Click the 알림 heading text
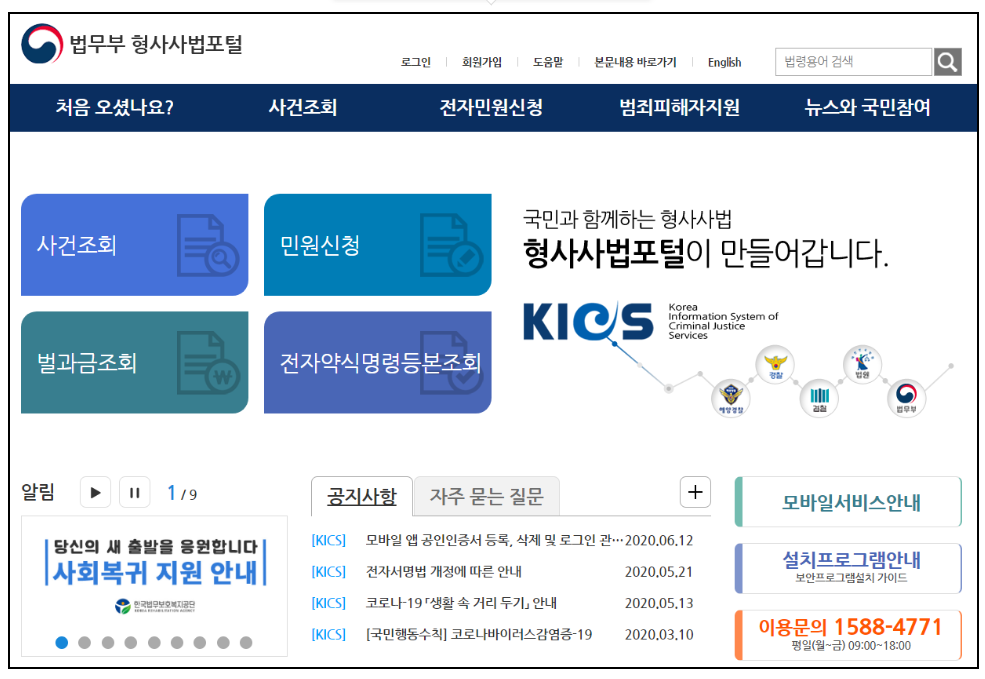This screenshot has width=985, height=679. [x=38, y=492]
